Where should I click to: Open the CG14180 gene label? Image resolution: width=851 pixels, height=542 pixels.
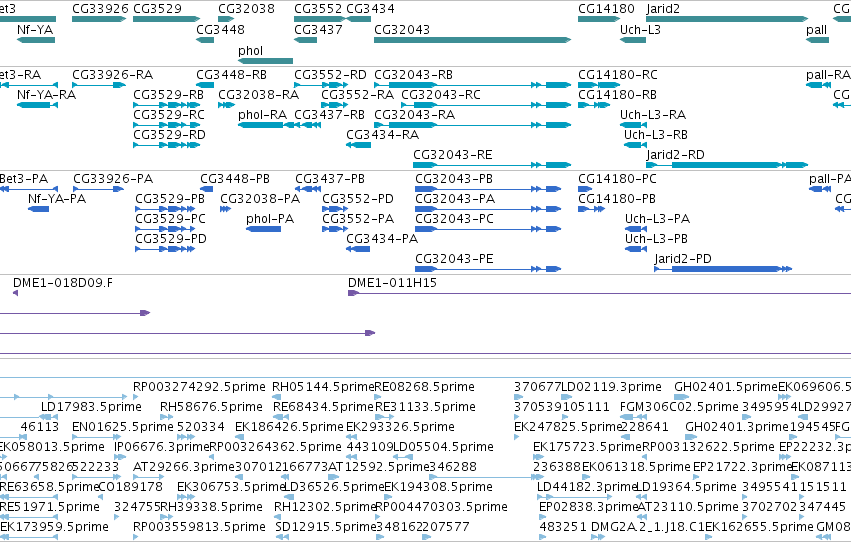tap(606, 9)
